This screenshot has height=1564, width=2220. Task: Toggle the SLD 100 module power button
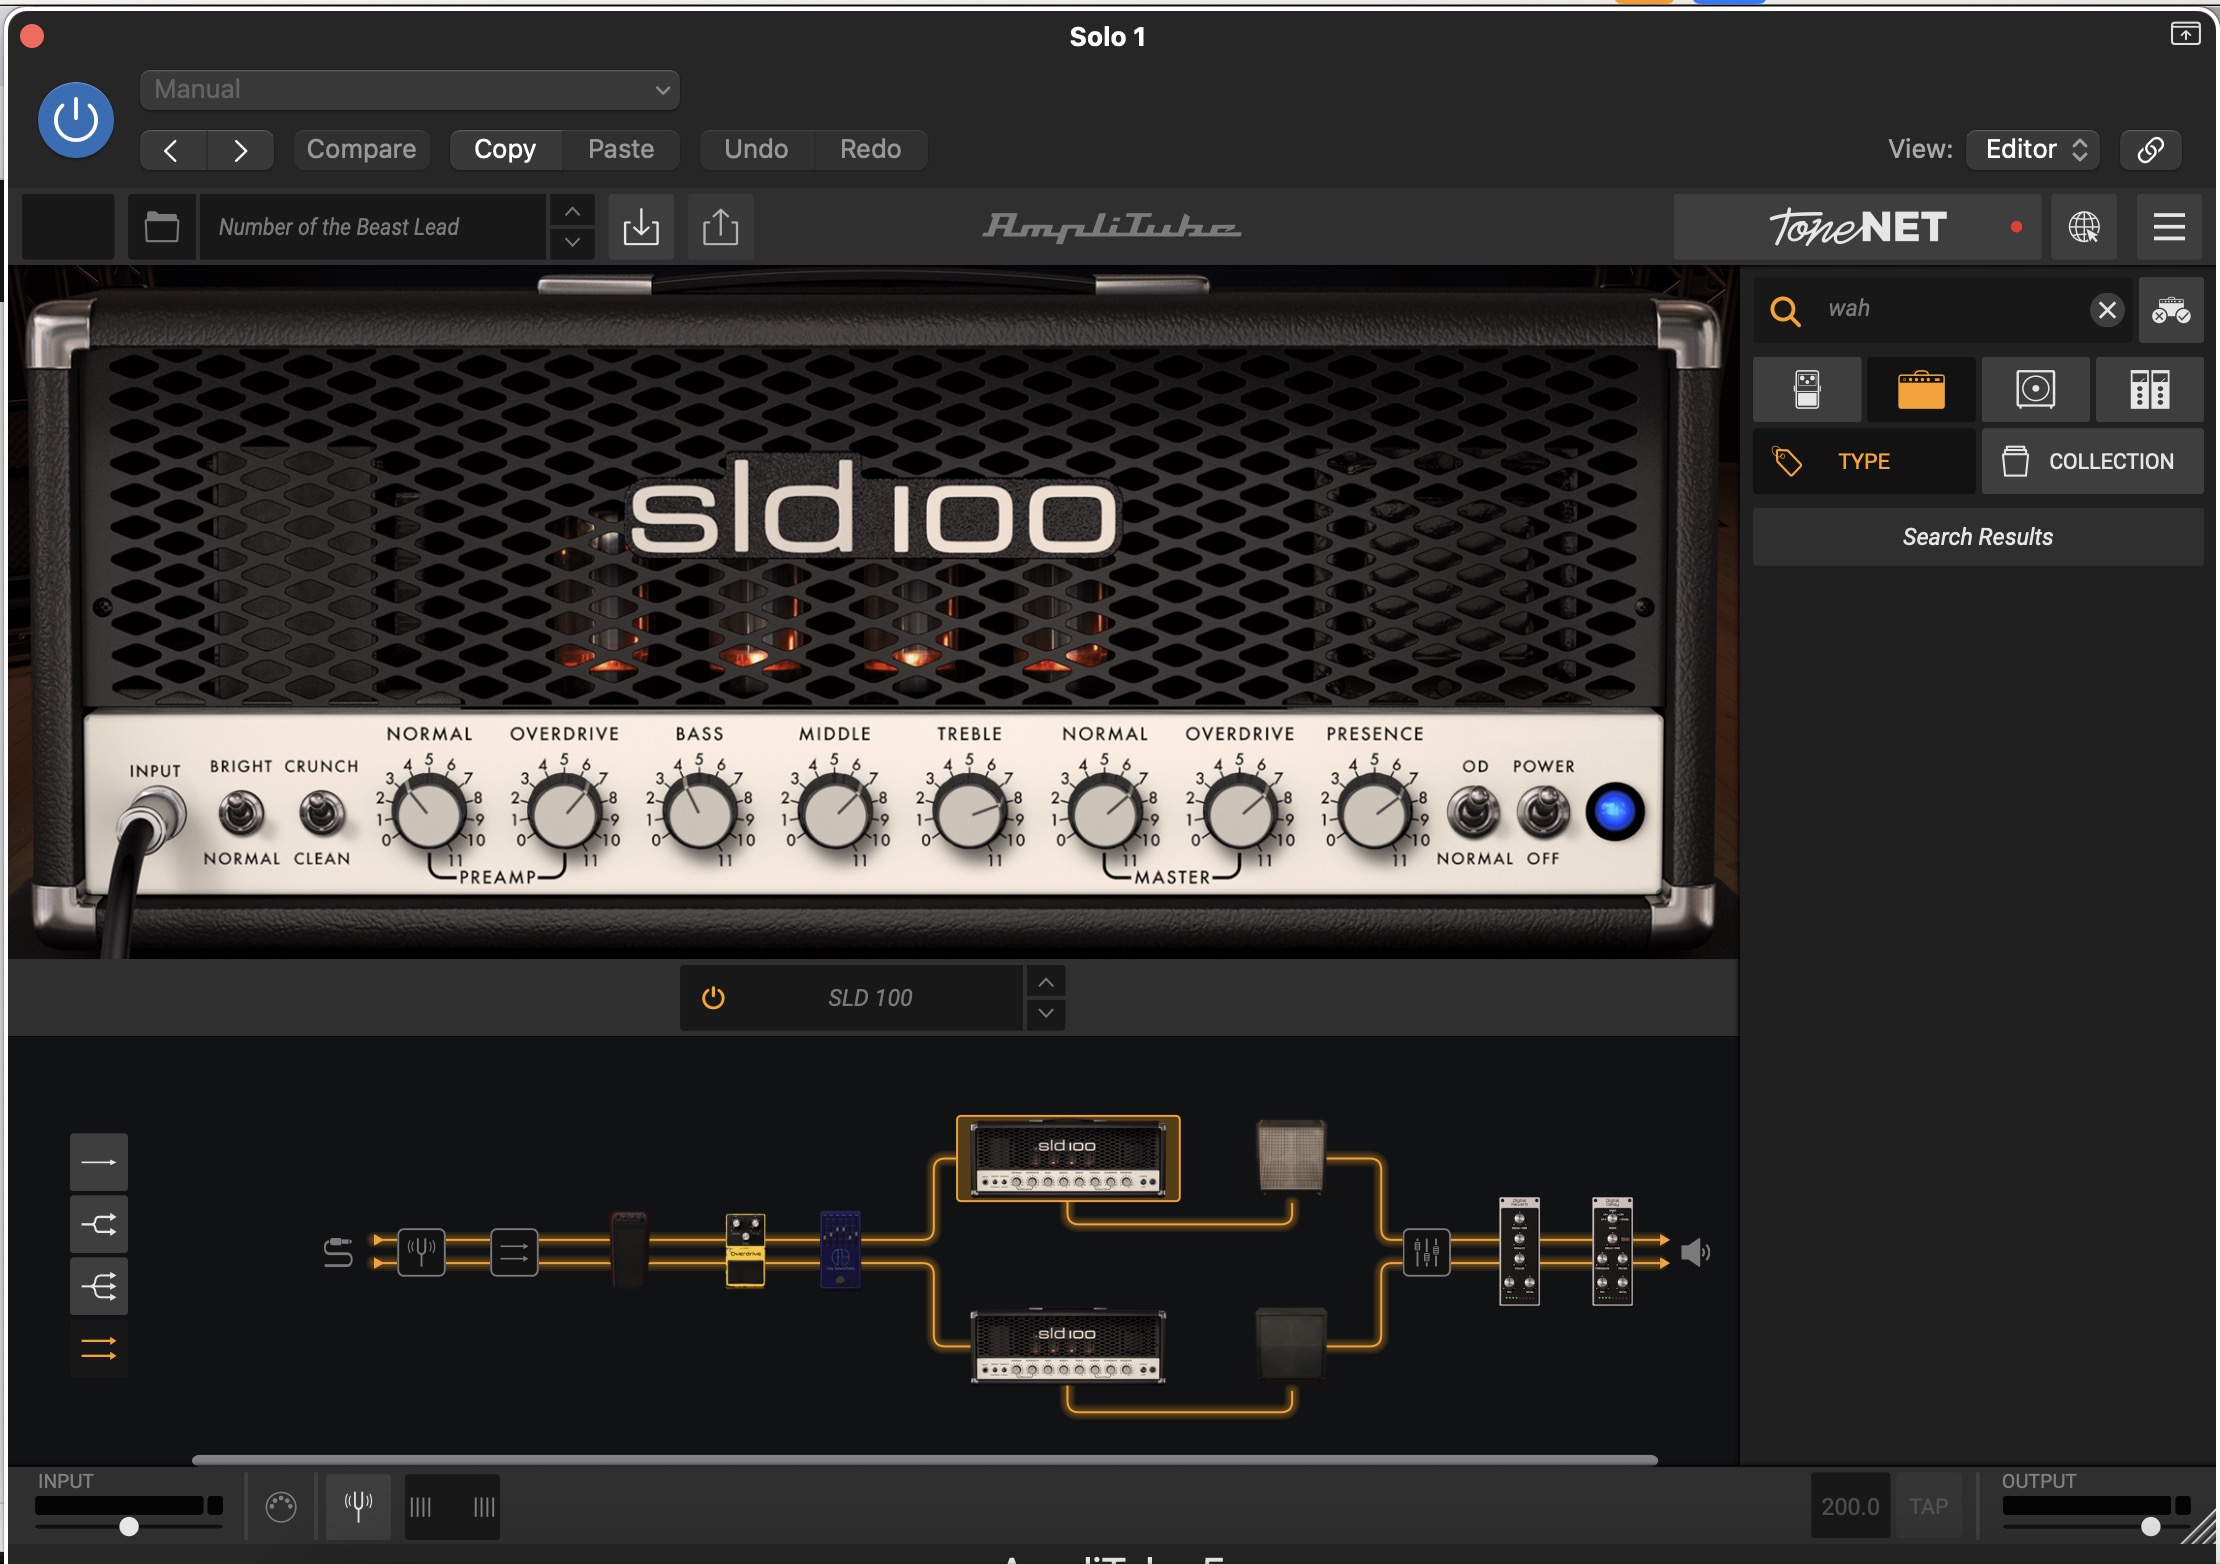coord(713,998)
